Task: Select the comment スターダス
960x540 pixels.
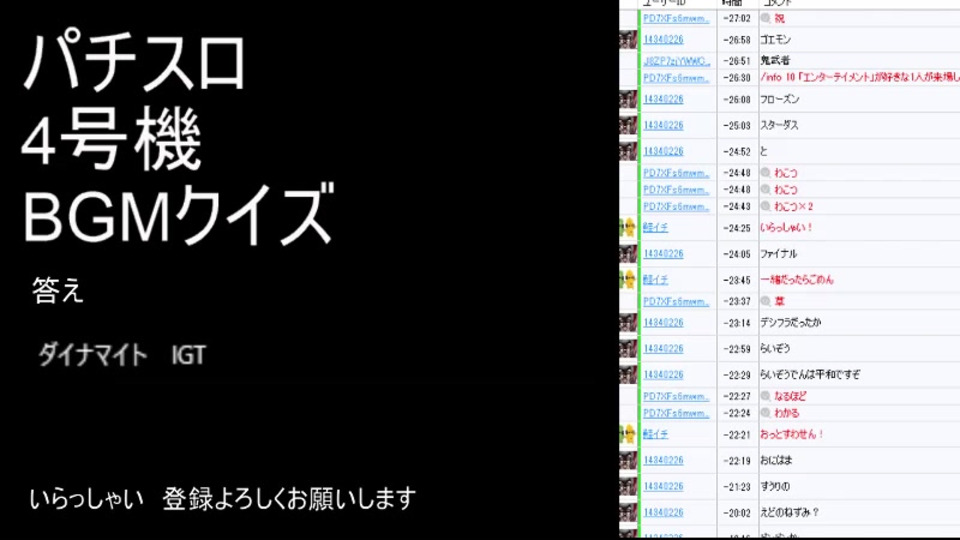Action: pyautogui.click(x=779, y=125)
